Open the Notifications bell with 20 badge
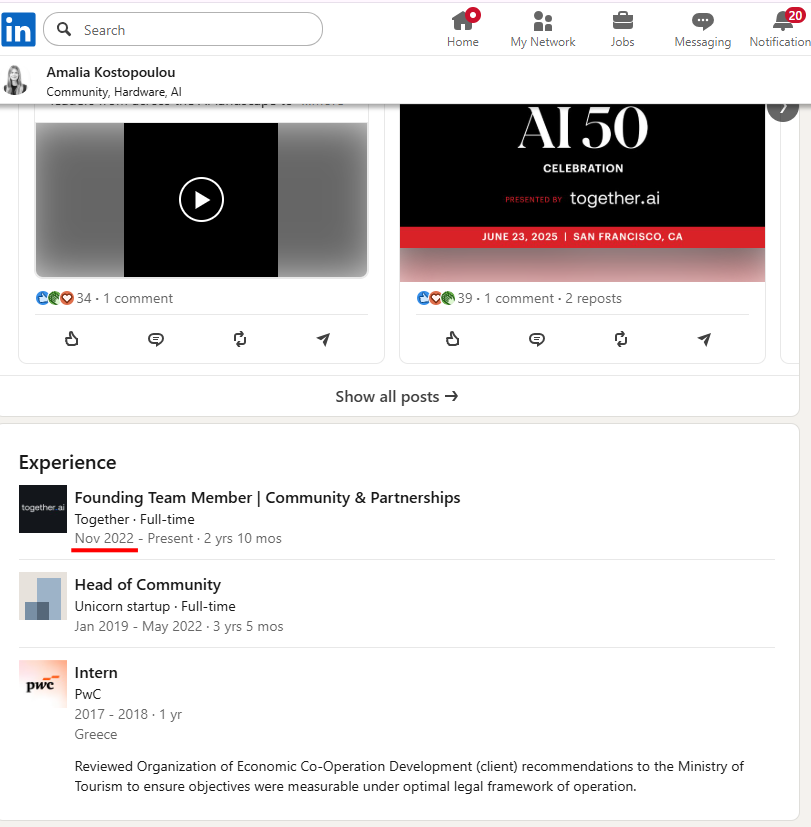The height and width of the screenshot is (827, 811). click(x=780, y=30)
